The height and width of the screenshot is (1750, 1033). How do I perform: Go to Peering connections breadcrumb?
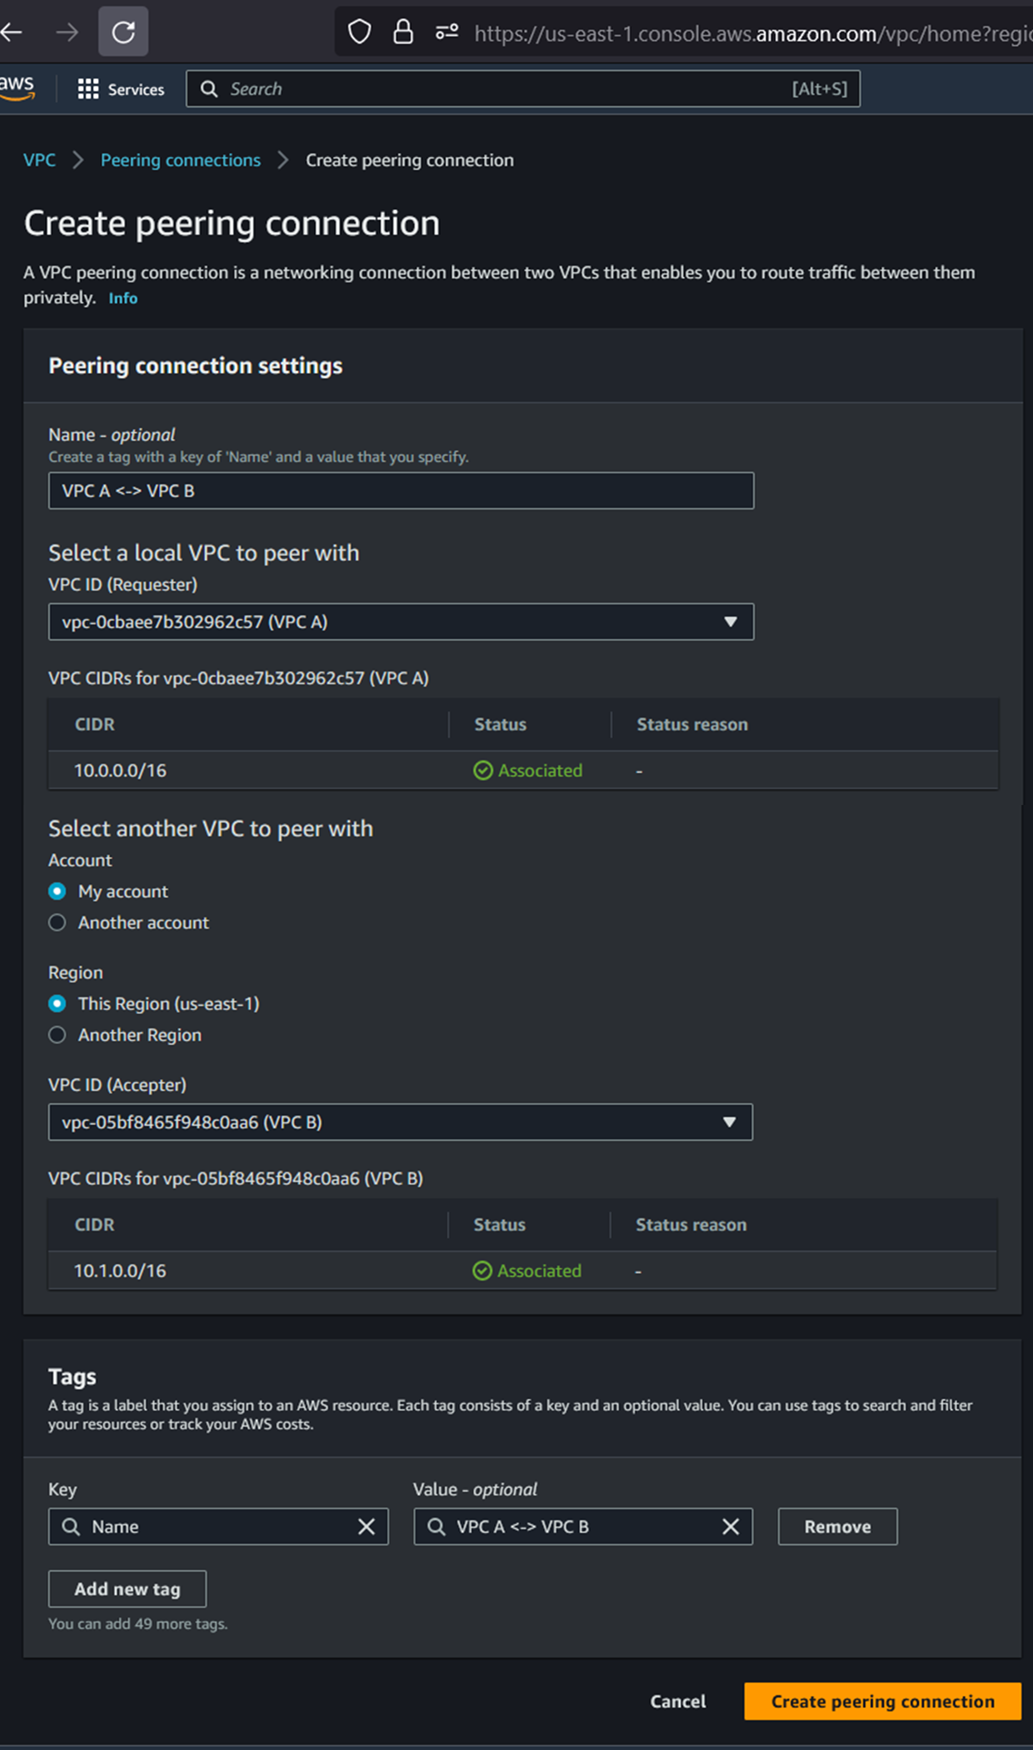pyautogui.click(x=180, y=160)
